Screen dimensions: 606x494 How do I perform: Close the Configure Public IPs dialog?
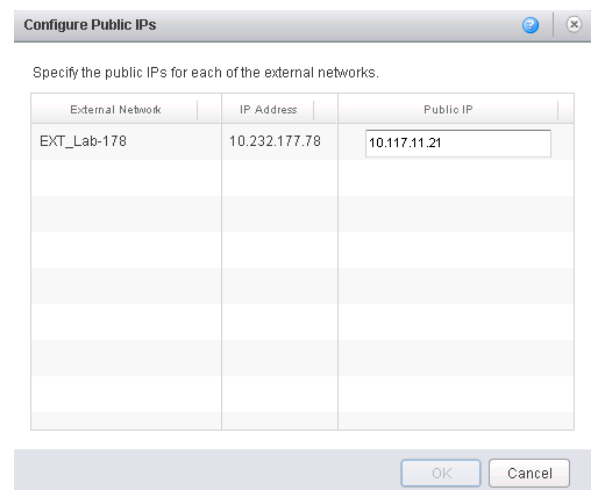tap(574, 24)
